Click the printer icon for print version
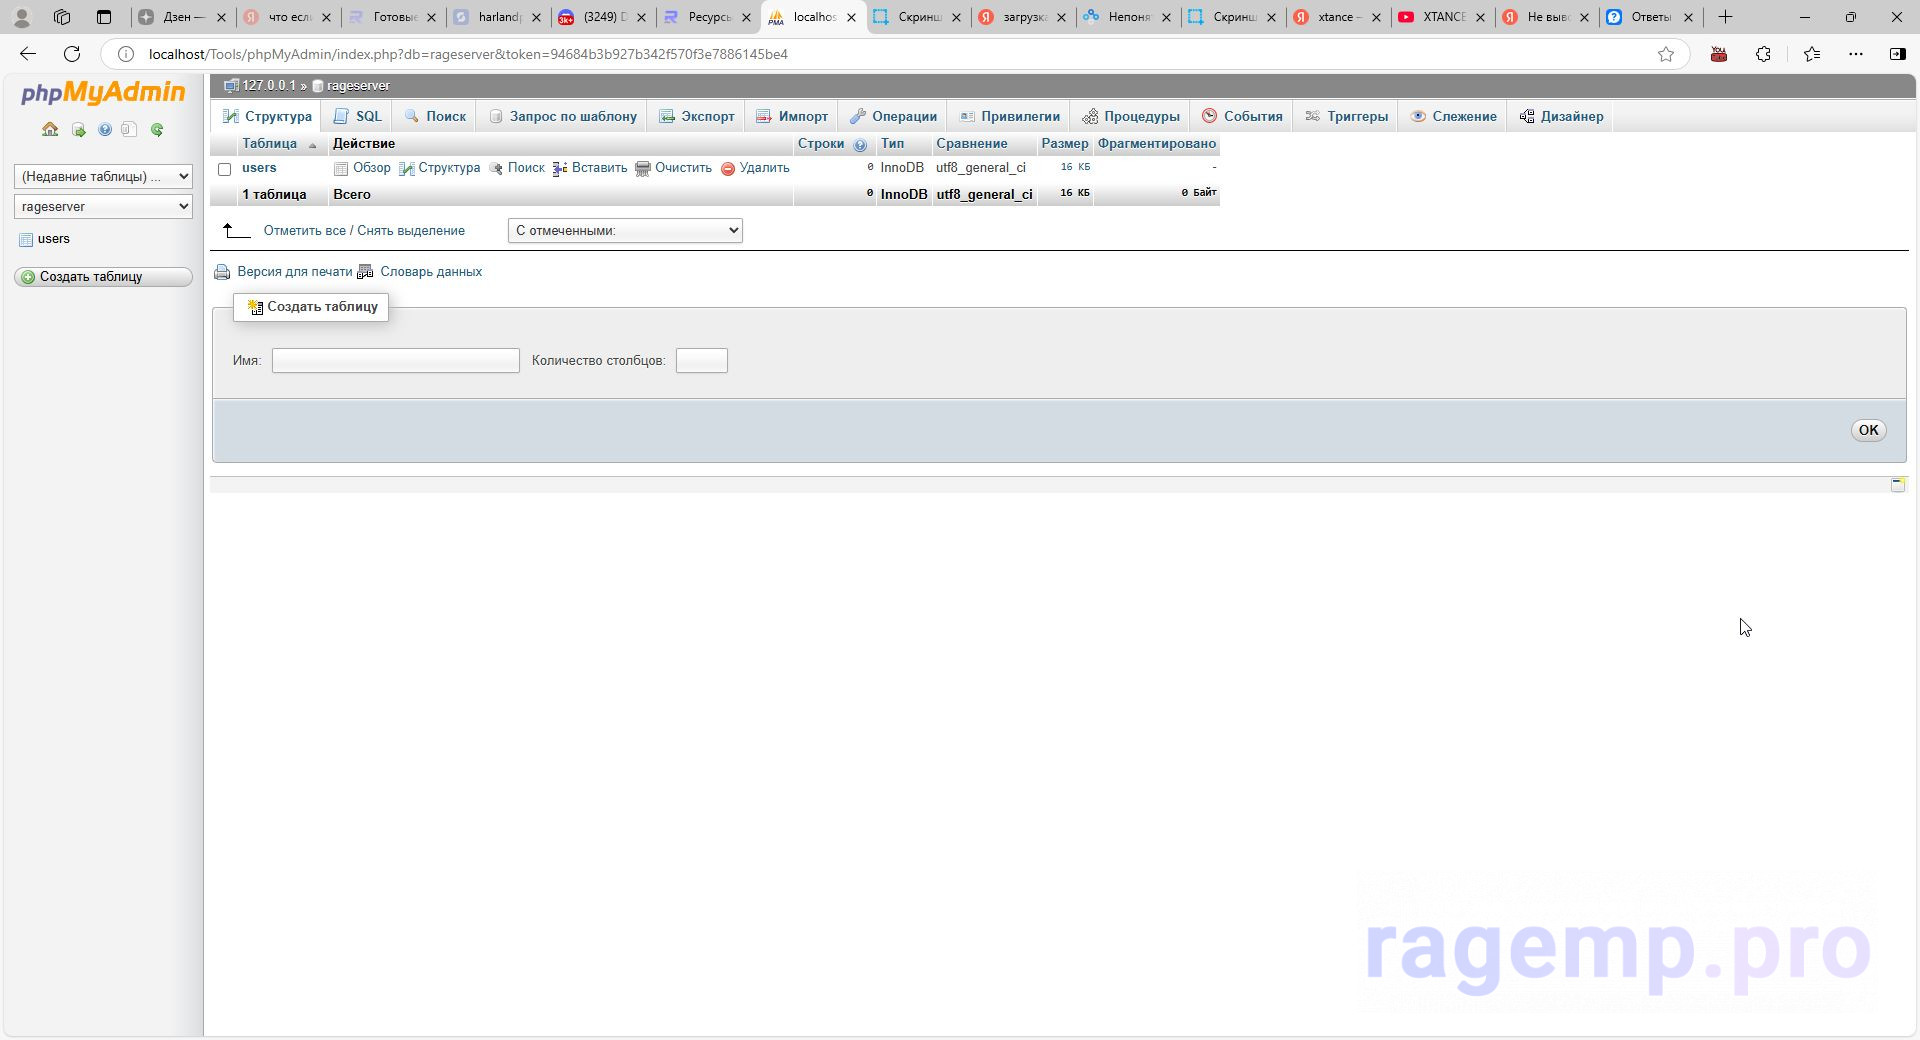 click(222, 272)
